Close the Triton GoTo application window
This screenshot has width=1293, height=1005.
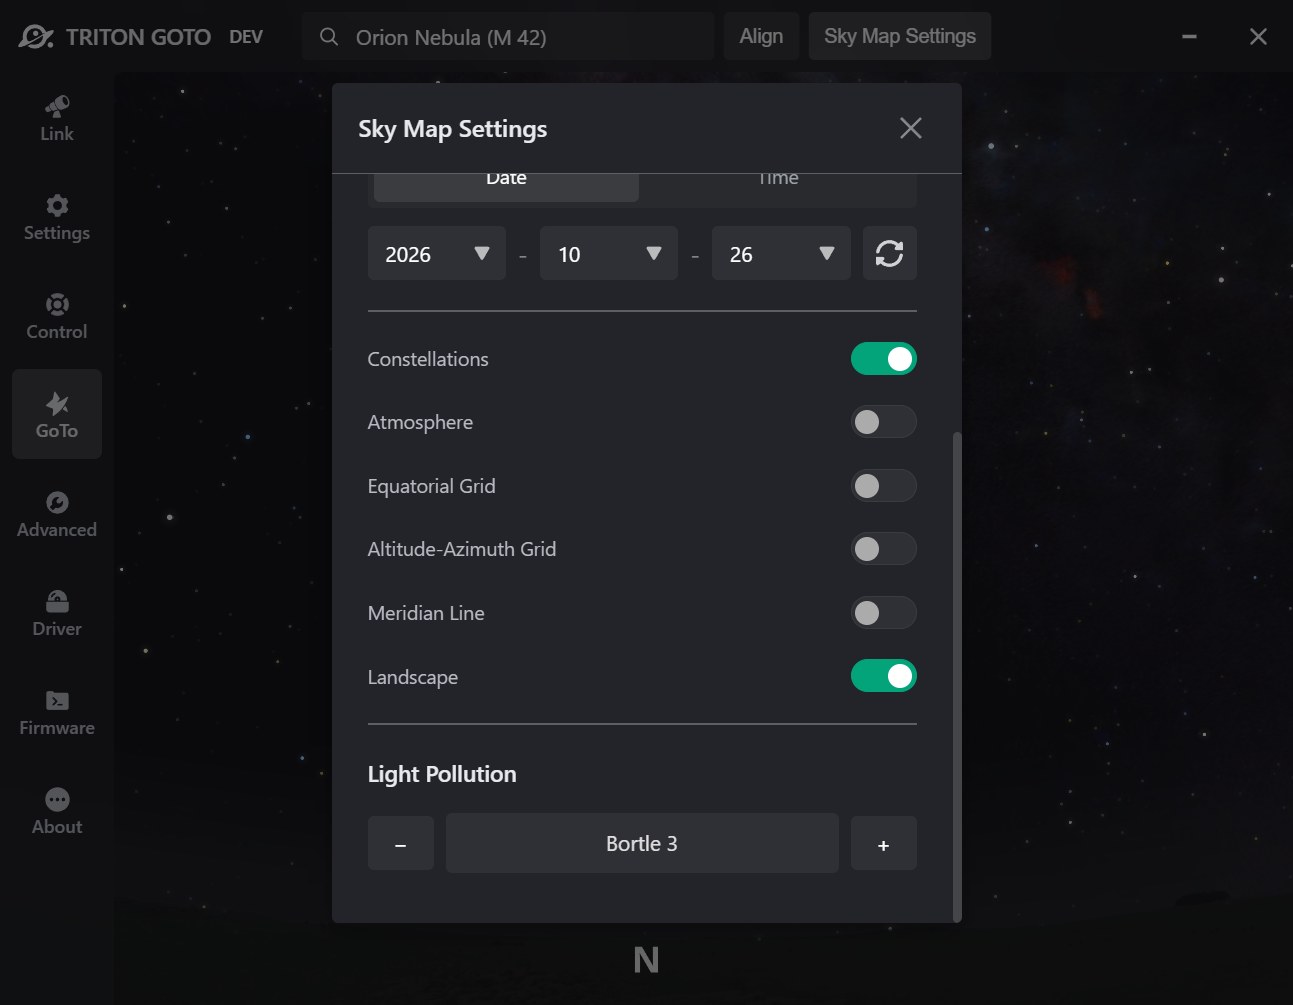click(x=1258, y=37)
